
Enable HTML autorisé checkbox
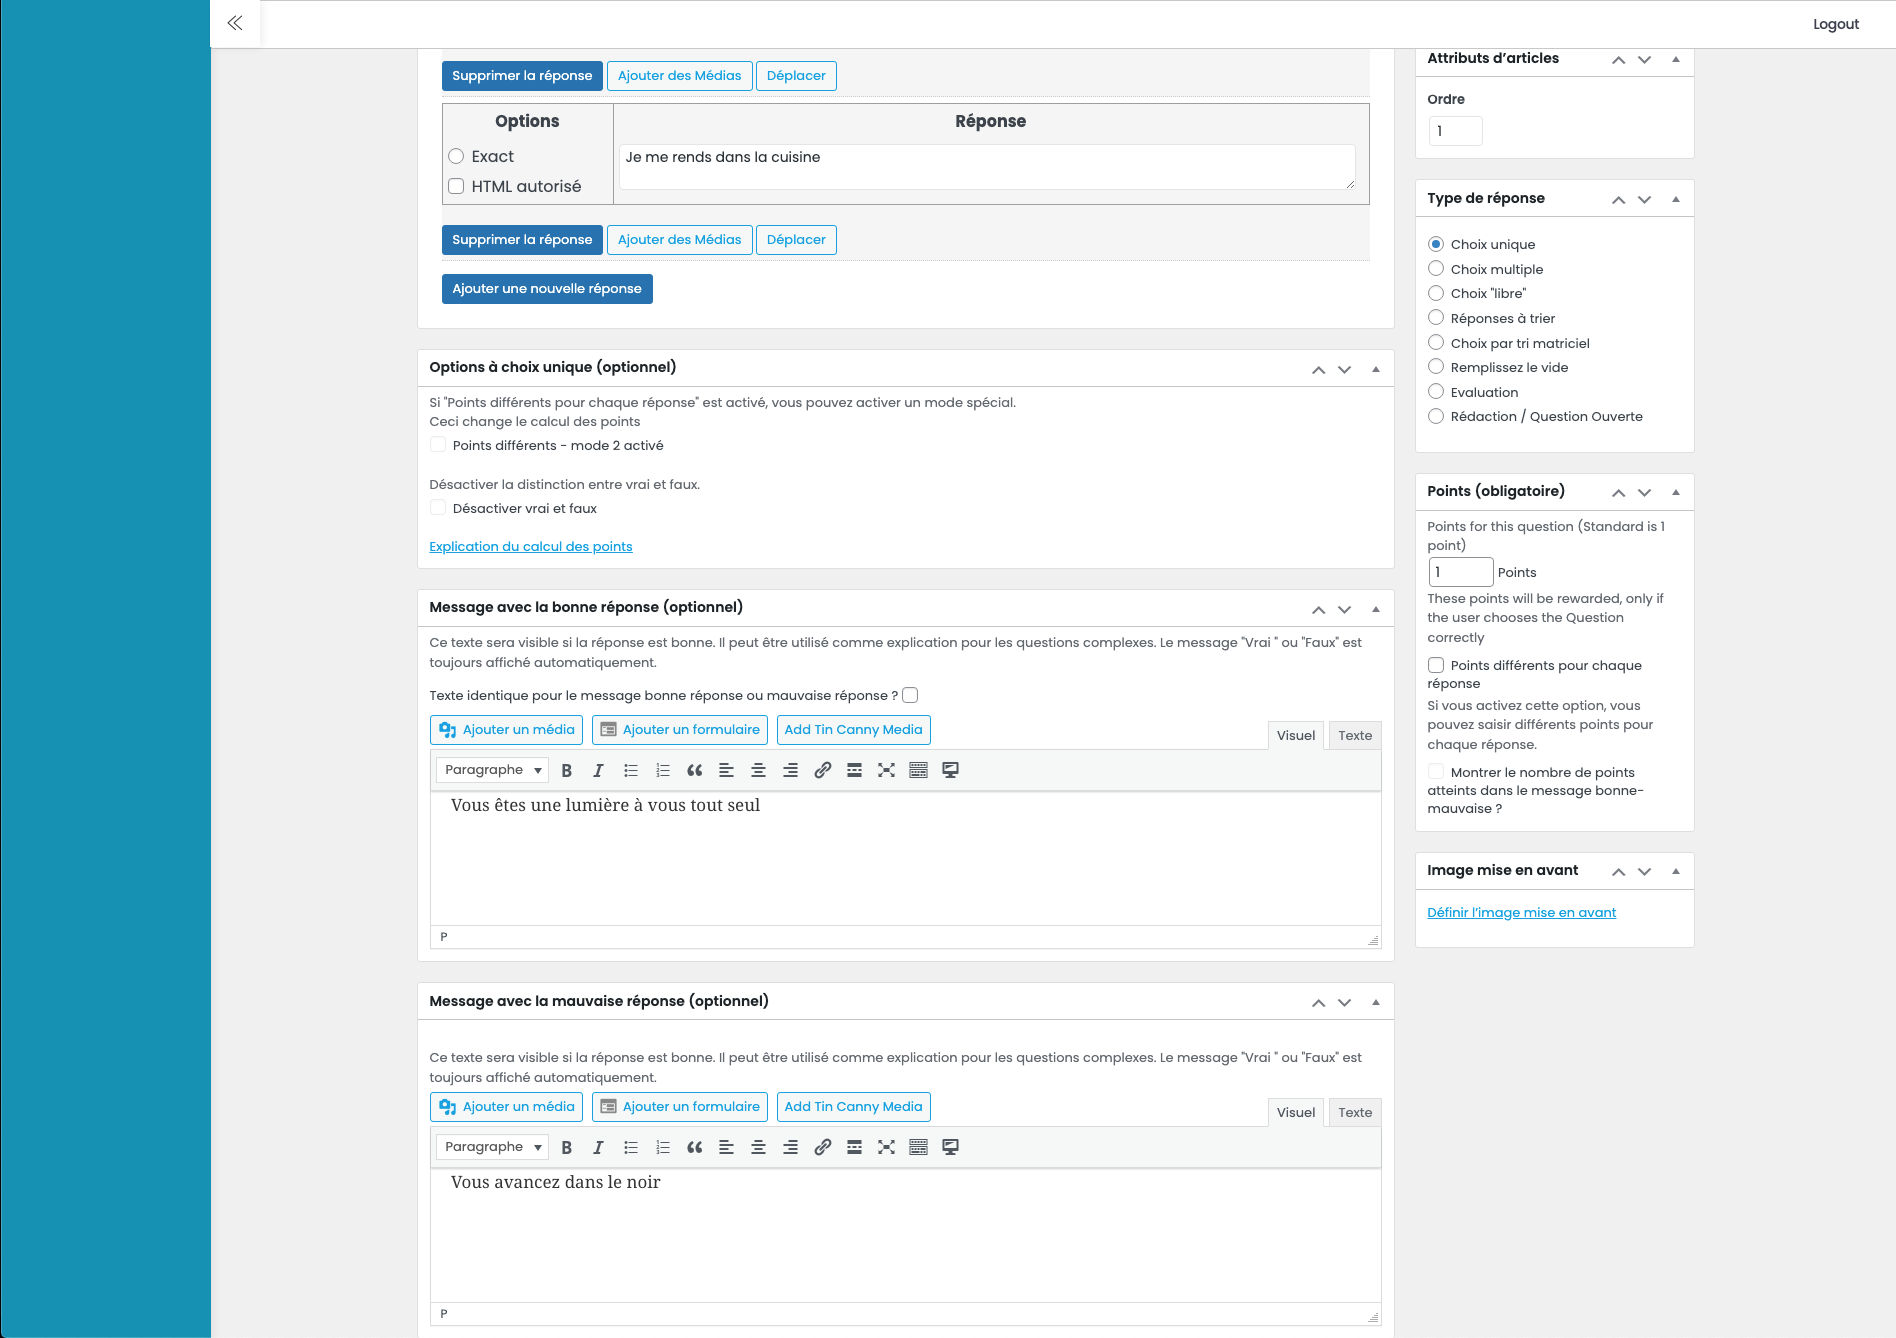click(x=456, y=186)
